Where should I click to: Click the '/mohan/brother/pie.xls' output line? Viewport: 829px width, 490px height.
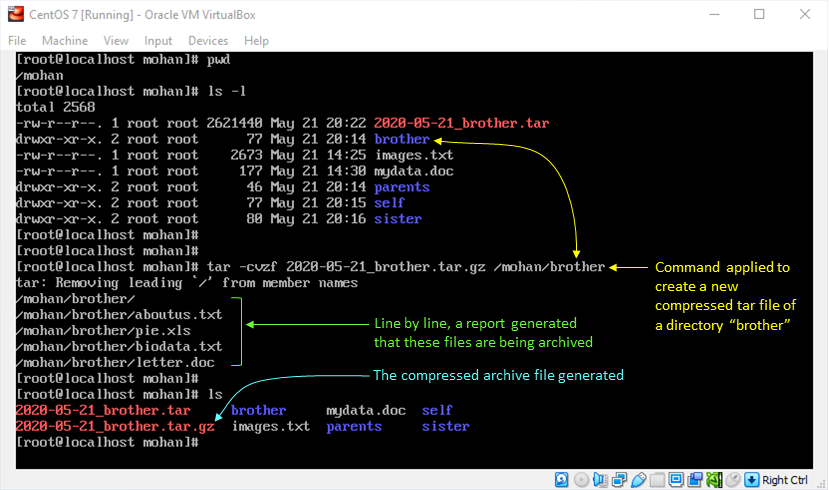point(103,330)
